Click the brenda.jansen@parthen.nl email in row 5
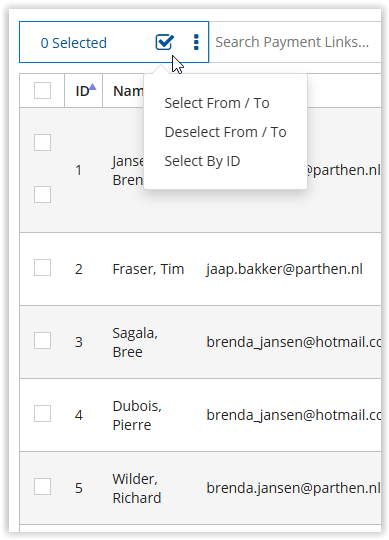The image size is (389, 540). (293, 488)
